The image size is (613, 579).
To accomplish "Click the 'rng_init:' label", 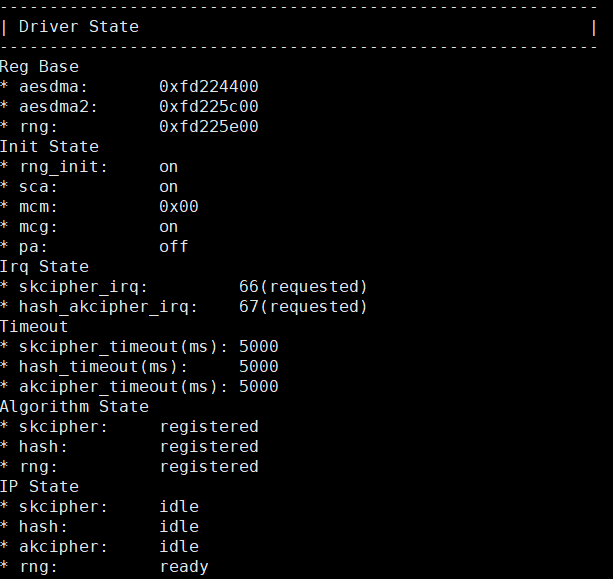I will pyautogui.click(x=64, y=167).
